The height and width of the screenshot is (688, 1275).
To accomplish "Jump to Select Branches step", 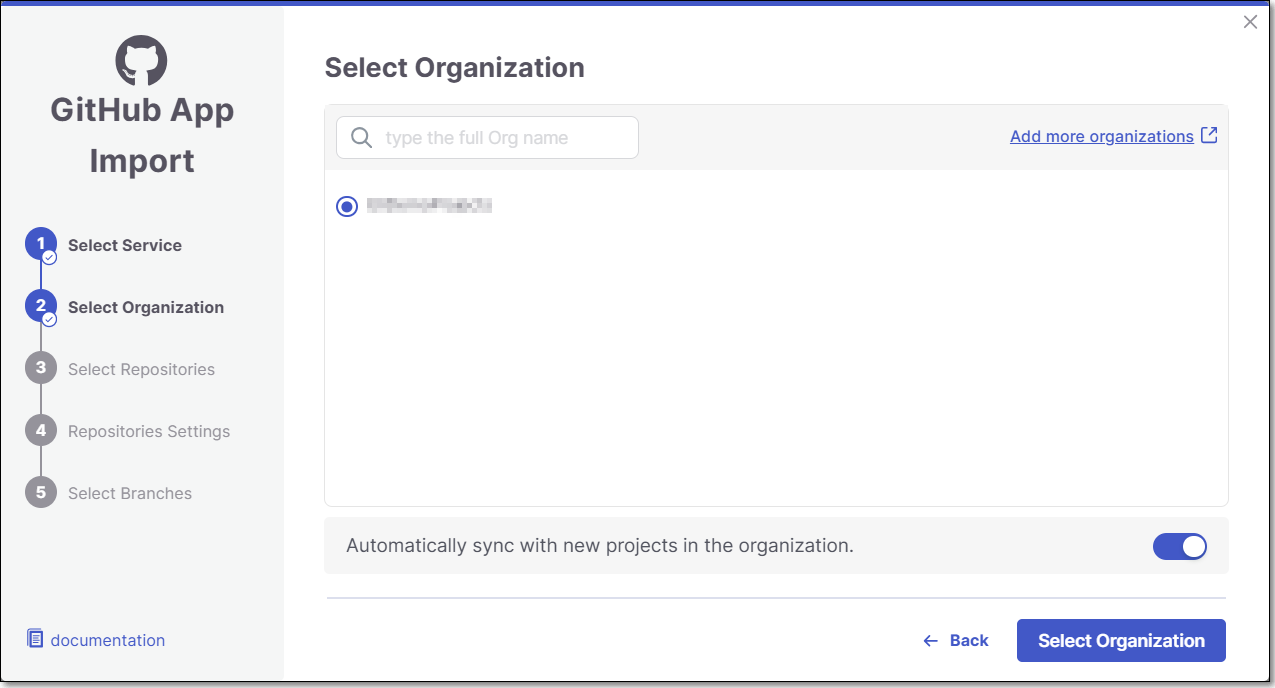I will pyautogui.click(x=130, y=493).
